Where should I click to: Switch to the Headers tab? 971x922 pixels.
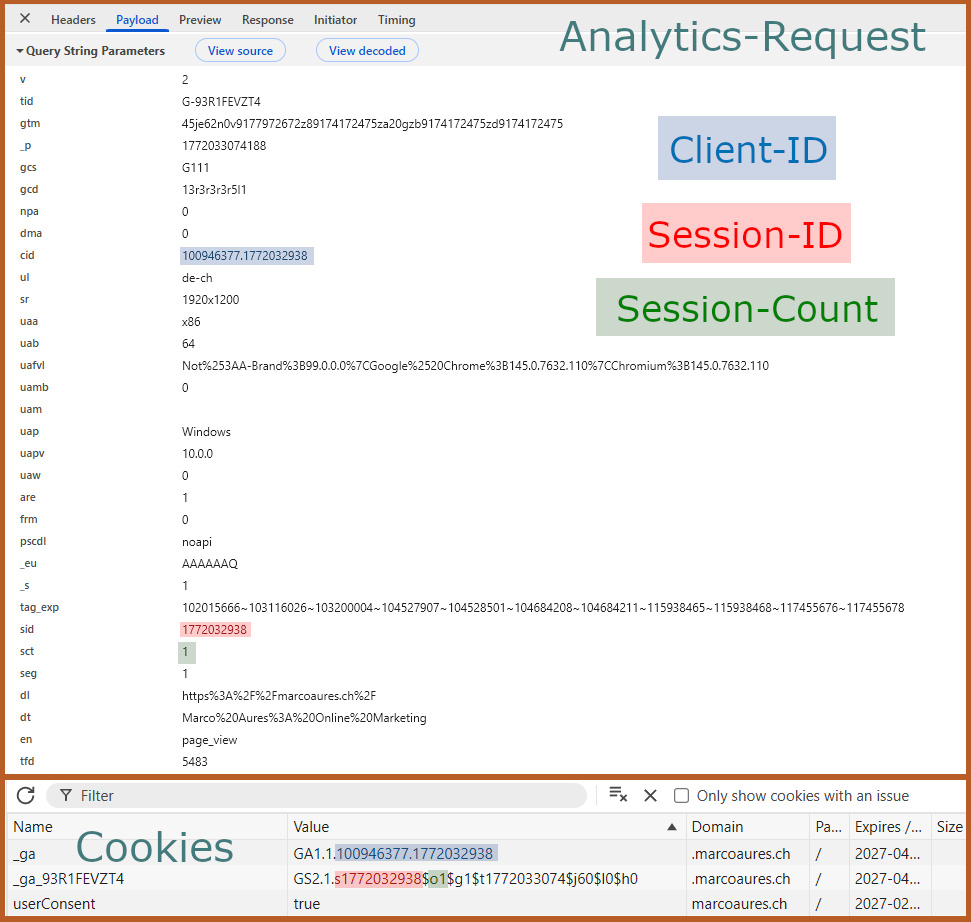pos(73,19)
